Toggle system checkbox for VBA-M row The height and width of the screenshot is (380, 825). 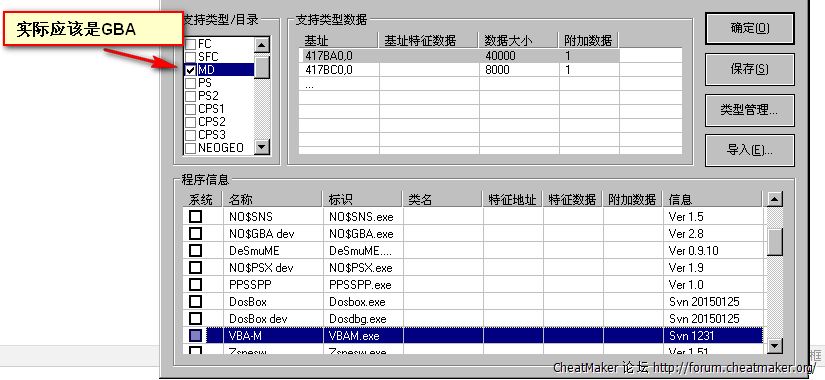coord(195,335)
